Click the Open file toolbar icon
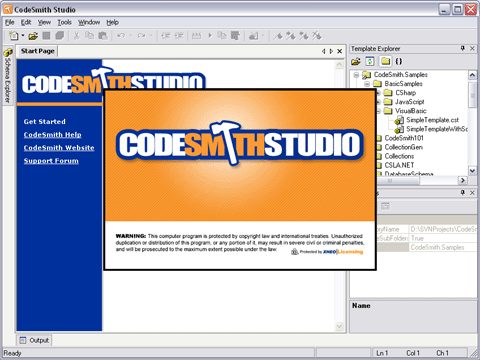This screenshot has width=480, height=360. (x=33, y=36)
